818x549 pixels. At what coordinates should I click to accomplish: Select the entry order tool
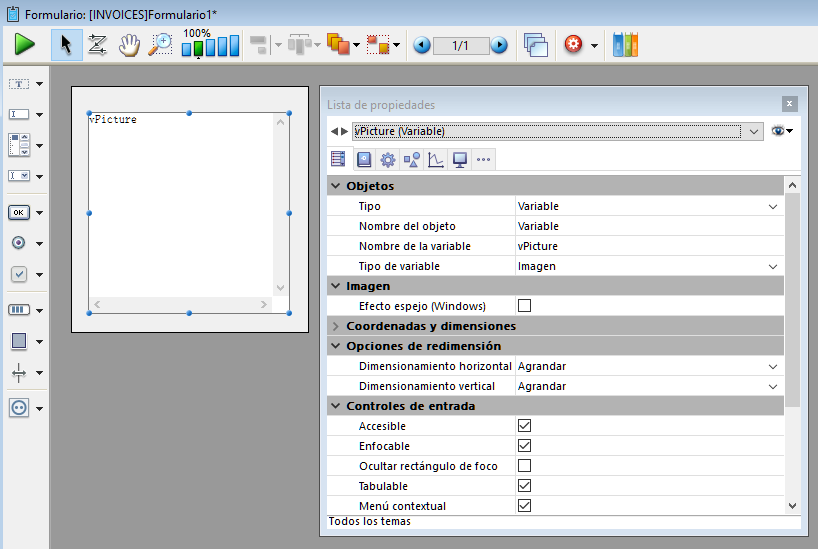[x=97, y=45]
